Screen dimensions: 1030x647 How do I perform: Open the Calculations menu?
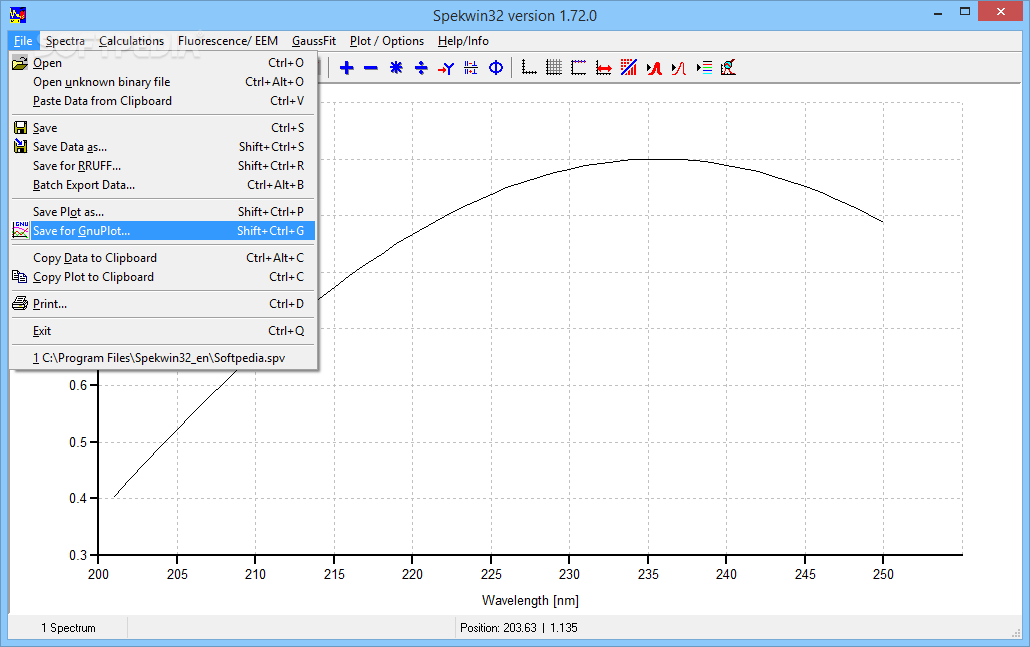tap(131, 41)
